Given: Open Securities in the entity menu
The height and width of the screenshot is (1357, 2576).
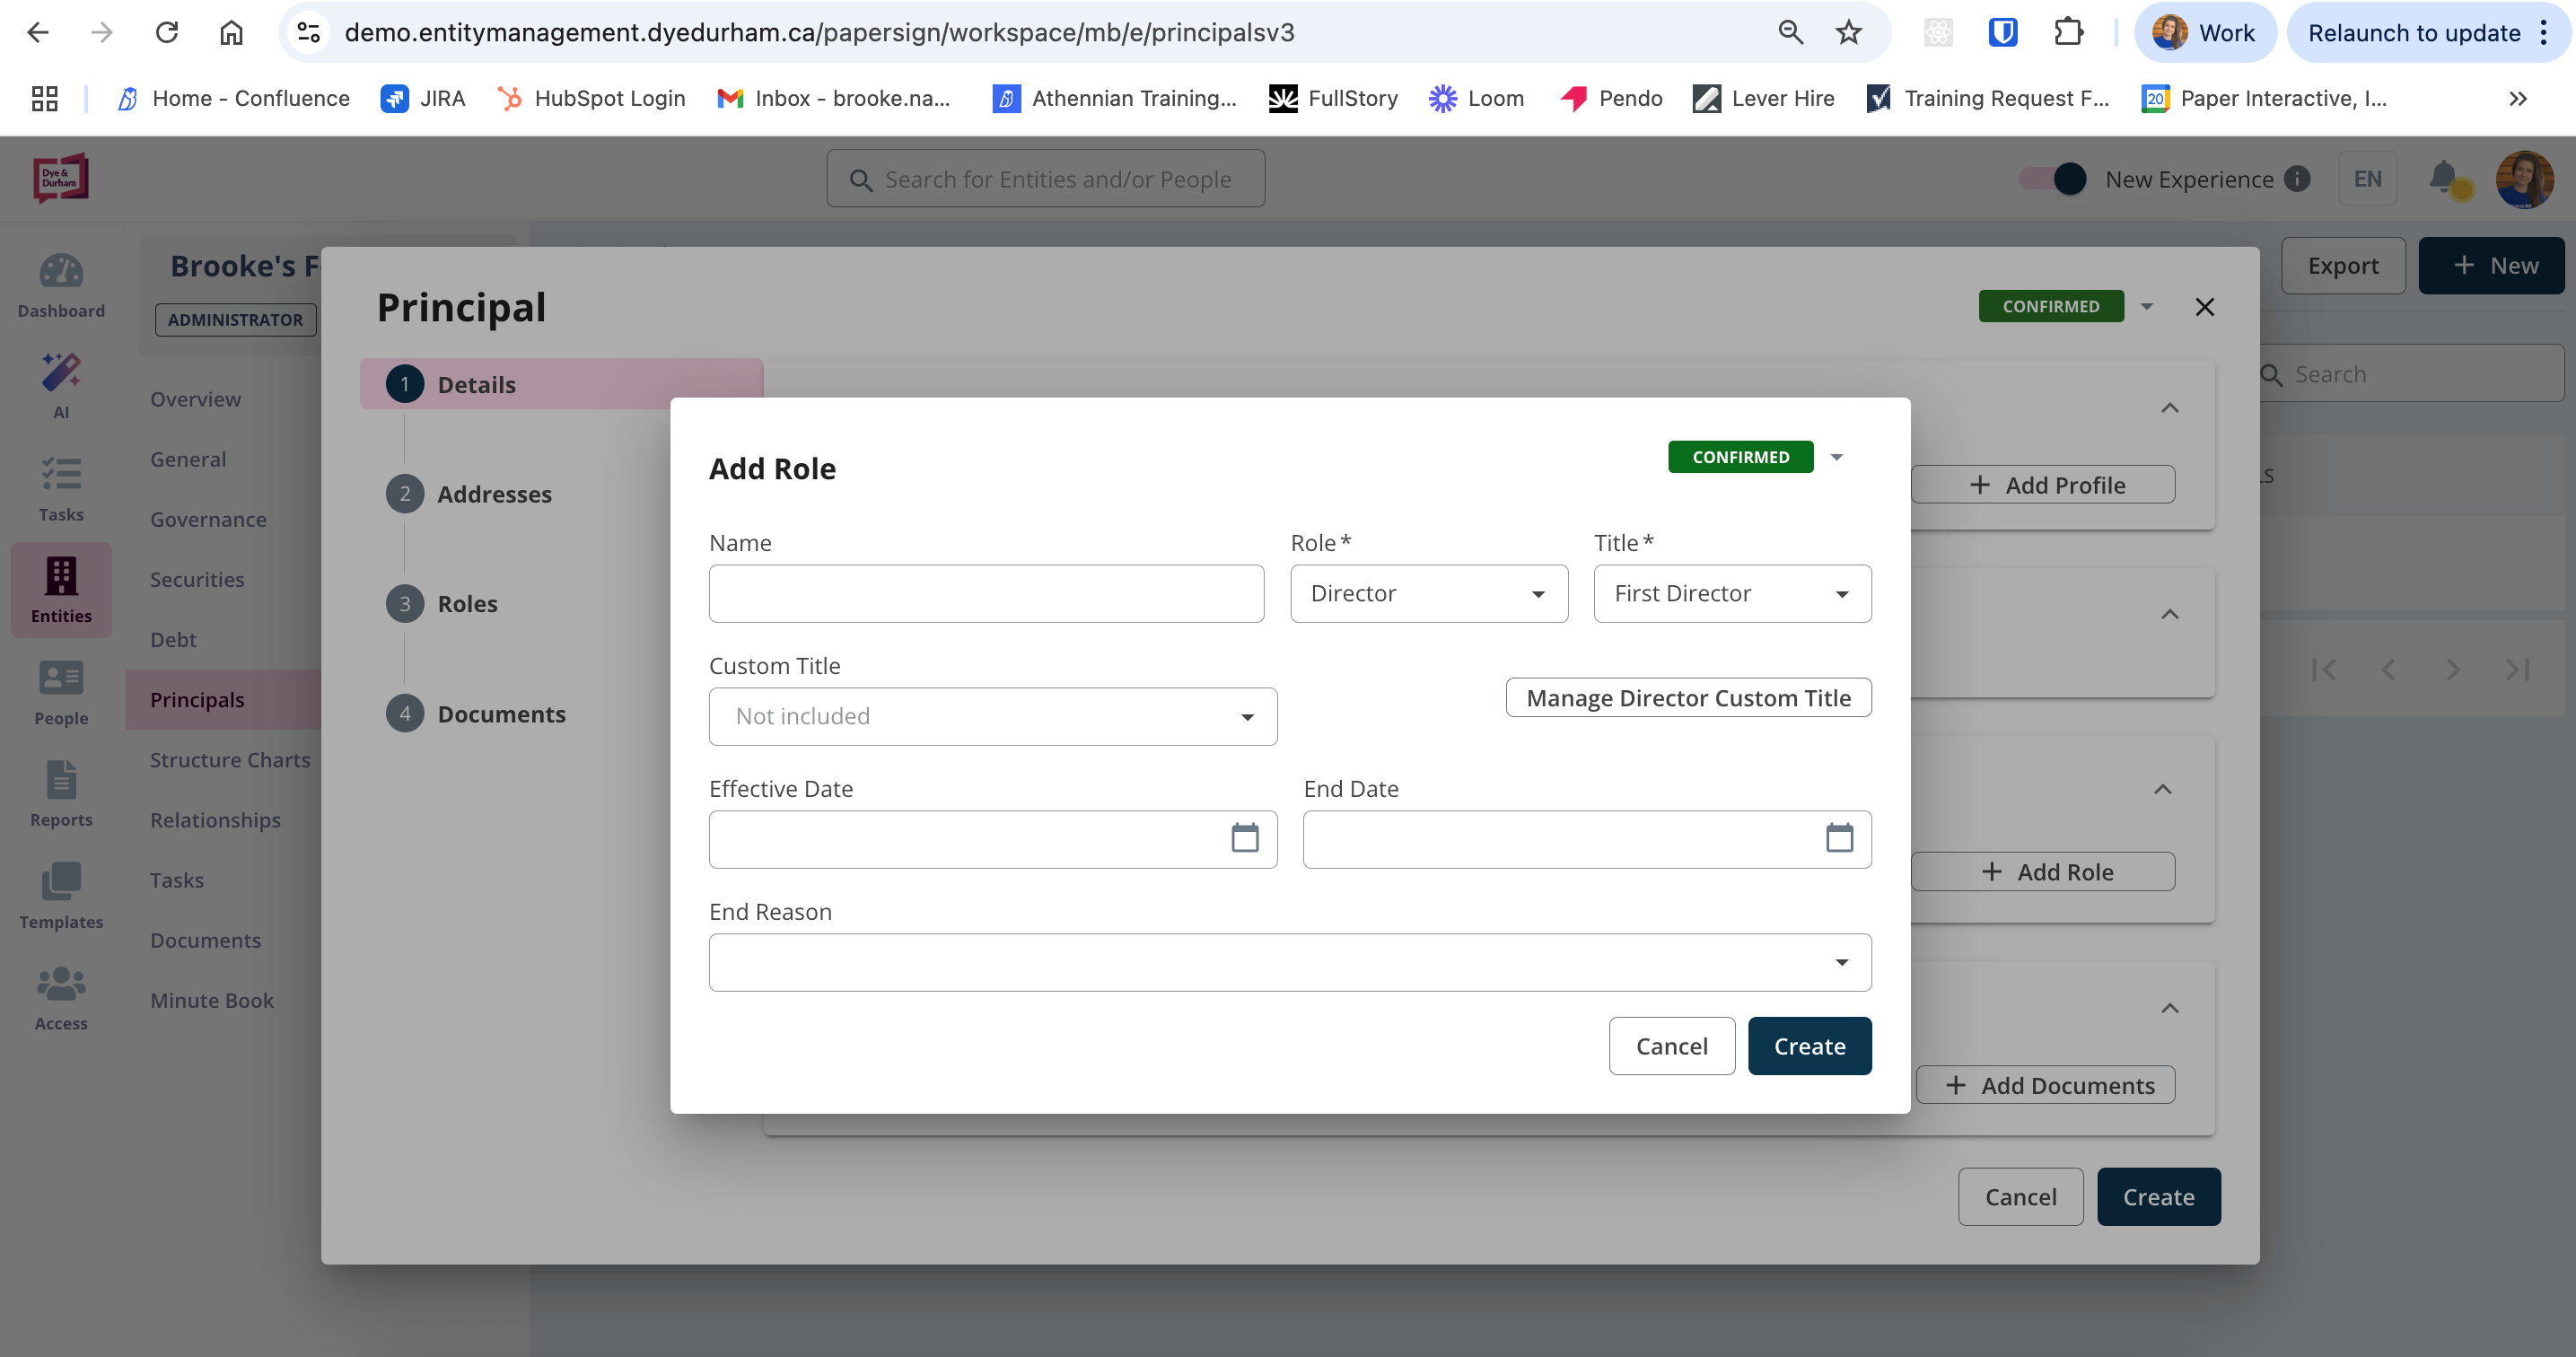Looking at the screenshot, I should pos(197,579).
